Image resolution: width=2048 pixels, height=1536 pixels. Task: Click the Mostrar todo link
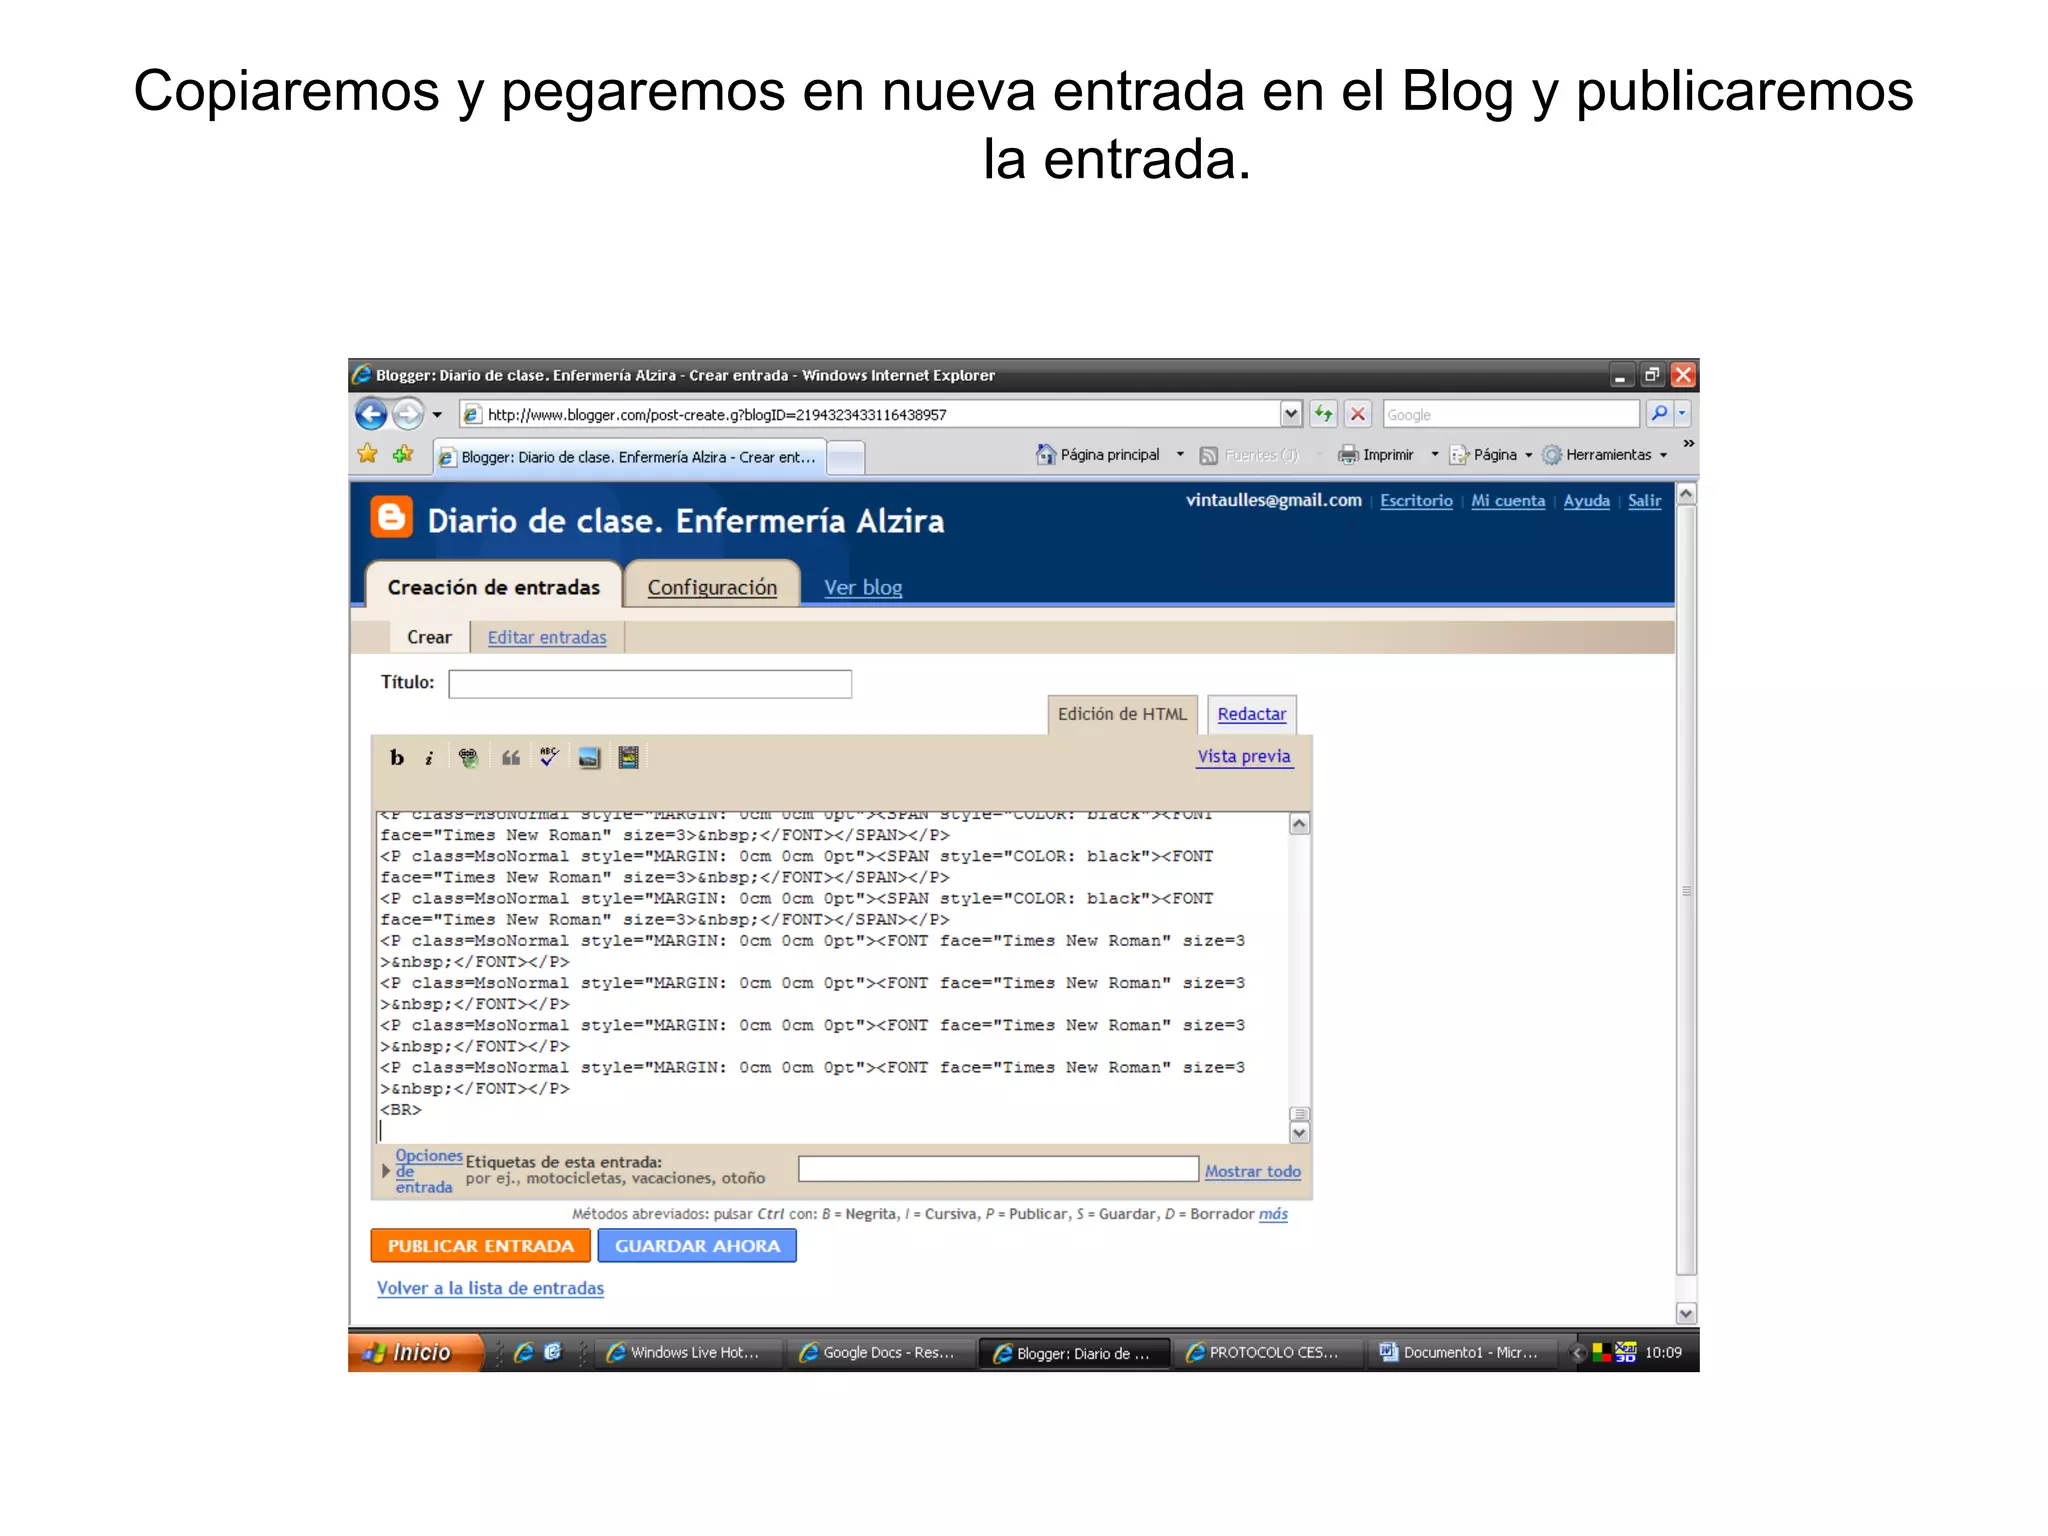tap(1252, 1171)
